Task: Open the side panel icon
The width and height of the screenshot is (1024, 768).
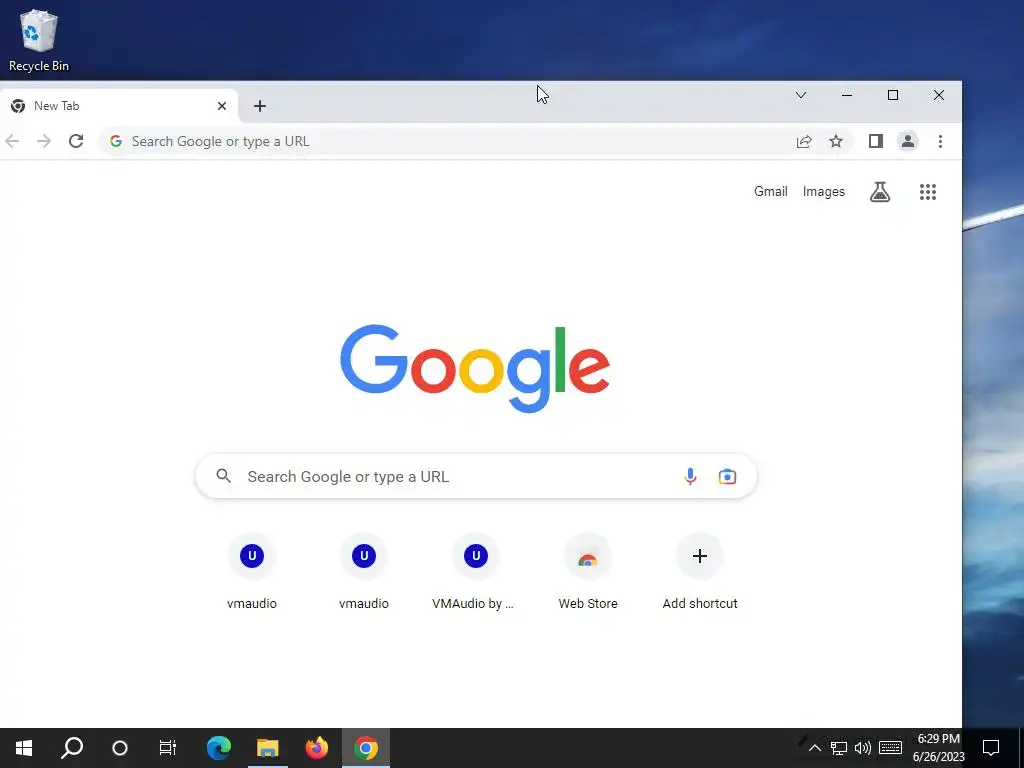Action: click(876, 141)
